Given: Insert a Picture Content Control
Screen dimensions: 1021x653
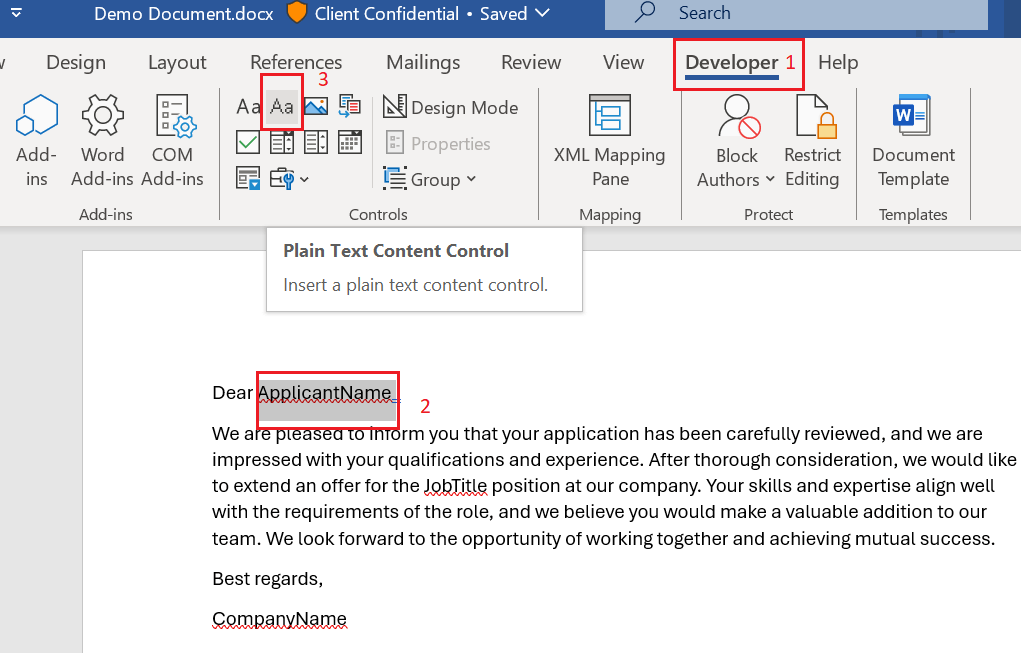Looking at the screenshot, I should tap(316, 107).
